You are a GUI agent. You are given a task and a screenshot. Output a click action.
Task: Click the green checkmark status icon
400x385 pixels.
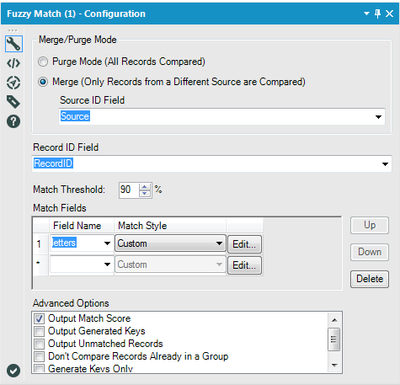(x=13, y=370)
